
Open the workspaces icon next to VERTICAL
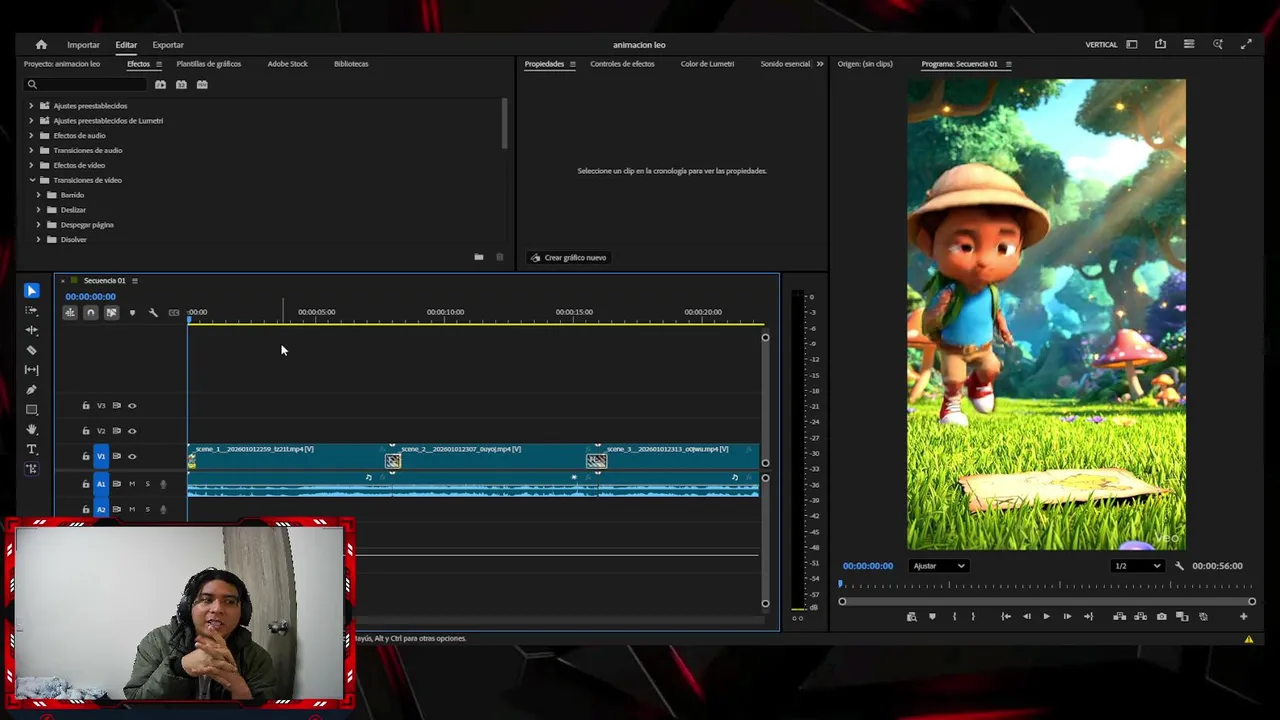[1132, 45]
